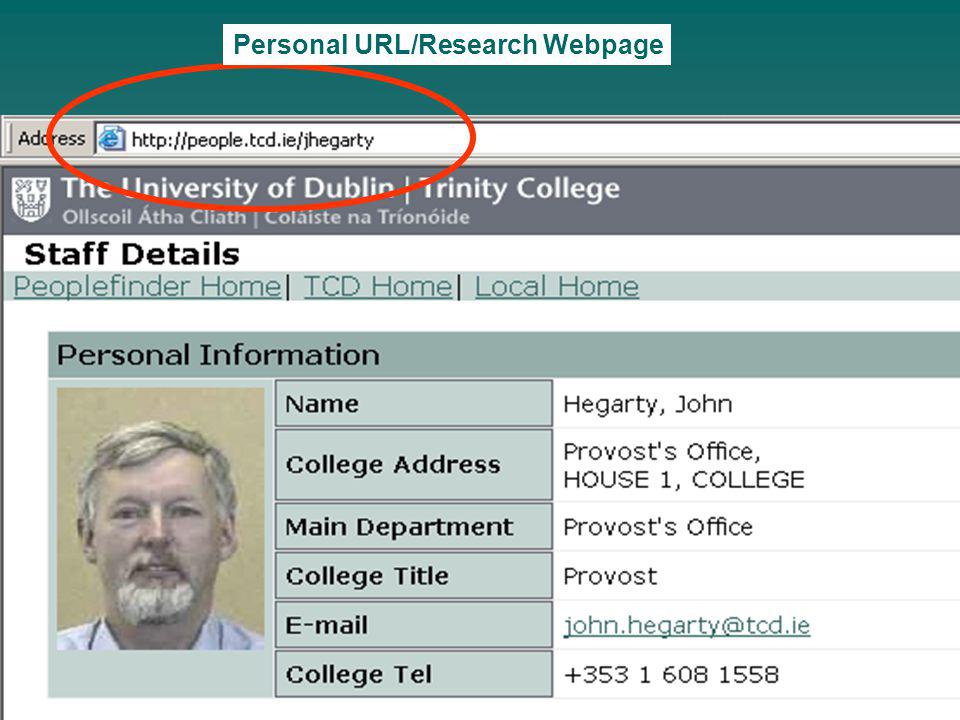Image resolution: width=960 pixels, height=720 pixels.
Task: Select the 'Provost' title value
Action: [x=610, y=576]
